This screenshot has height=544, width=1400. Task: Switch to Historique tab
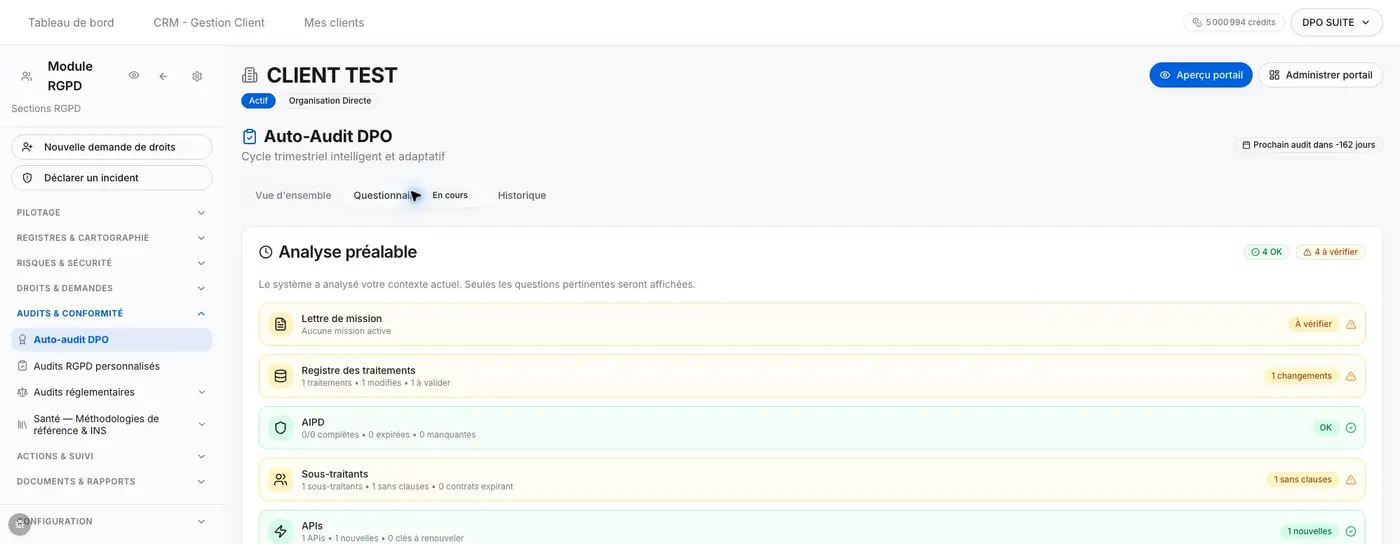point(522,195)
